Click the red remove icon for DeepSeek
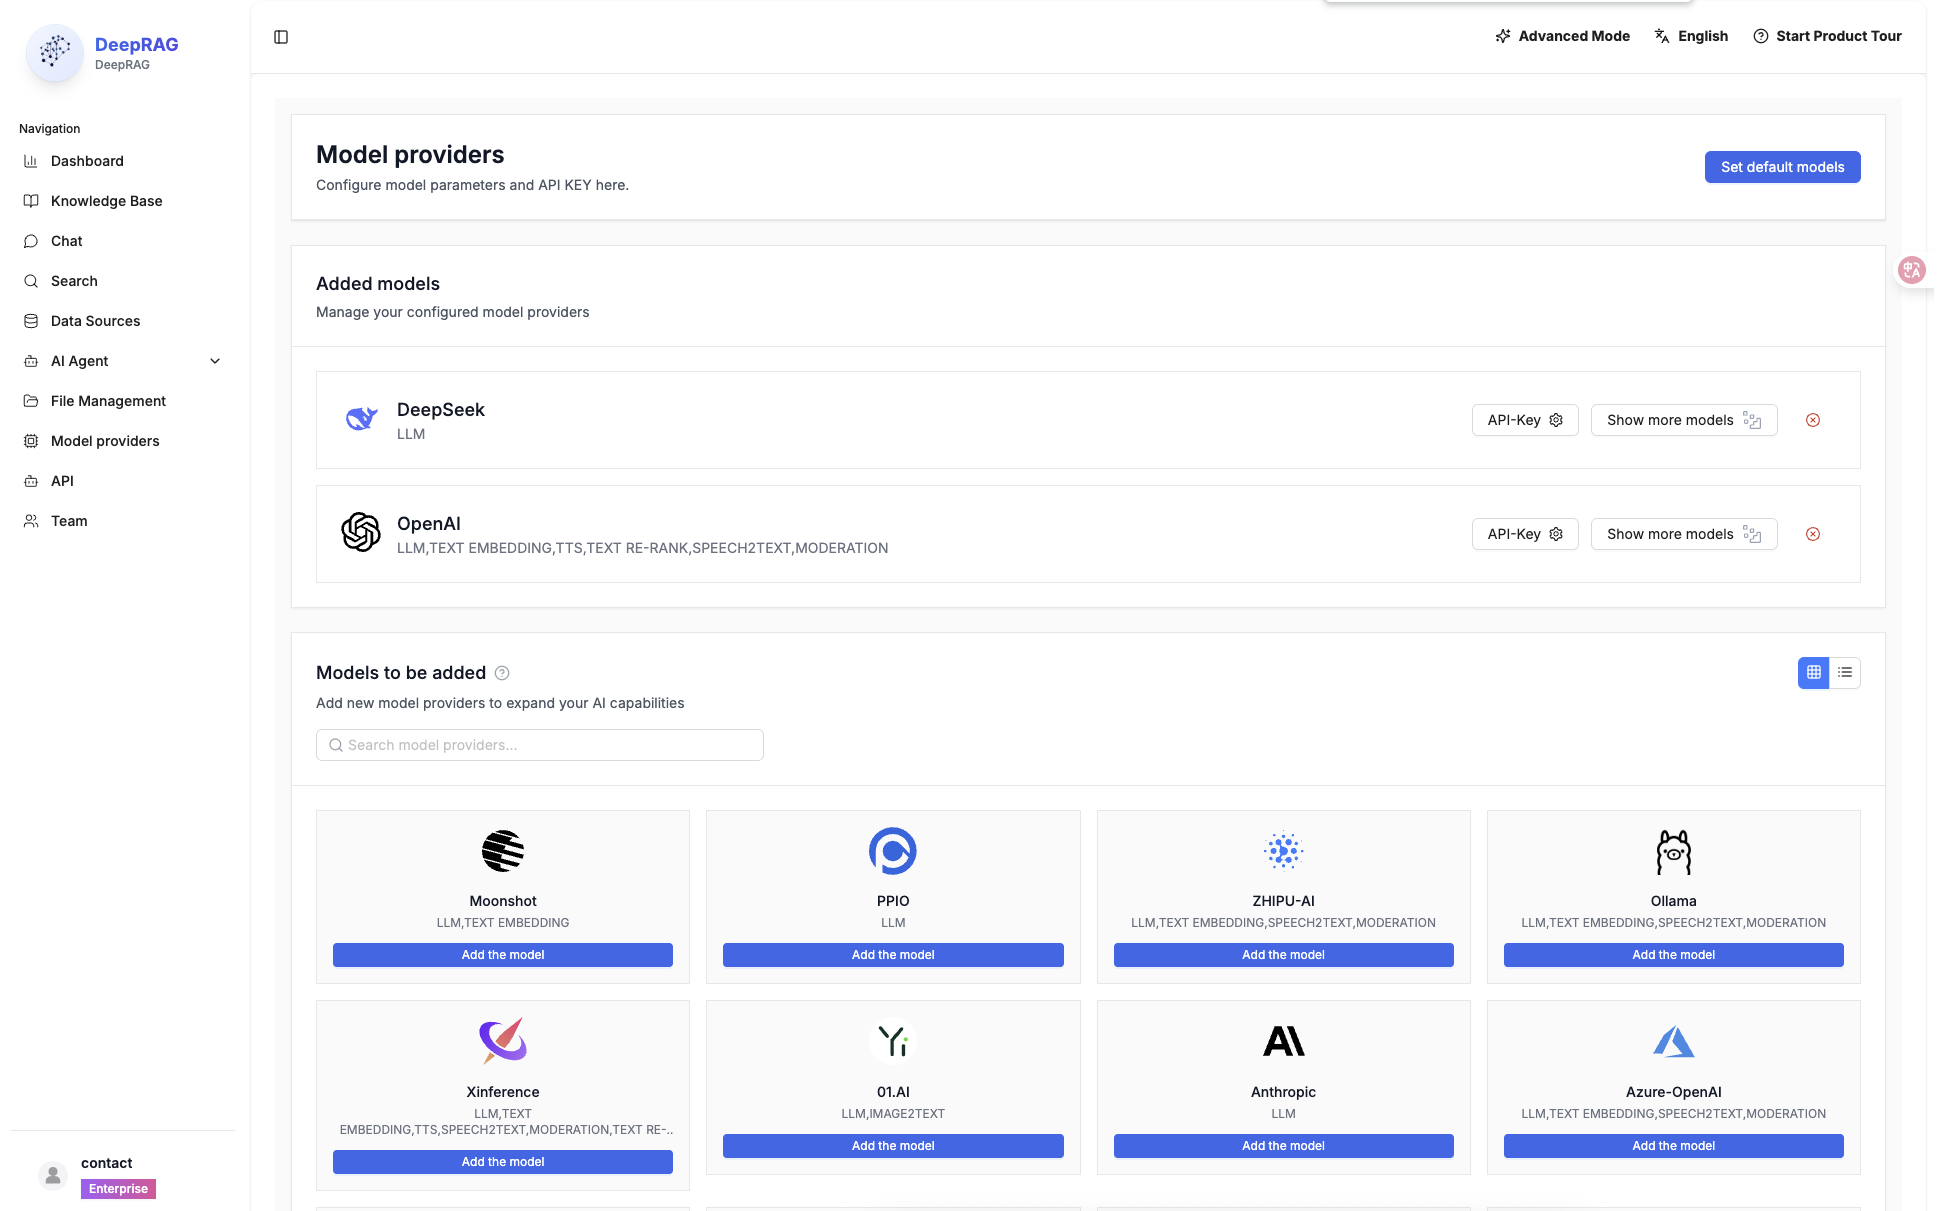The height and width of the screenshot is (1211, 1937). coord(1812,420)
